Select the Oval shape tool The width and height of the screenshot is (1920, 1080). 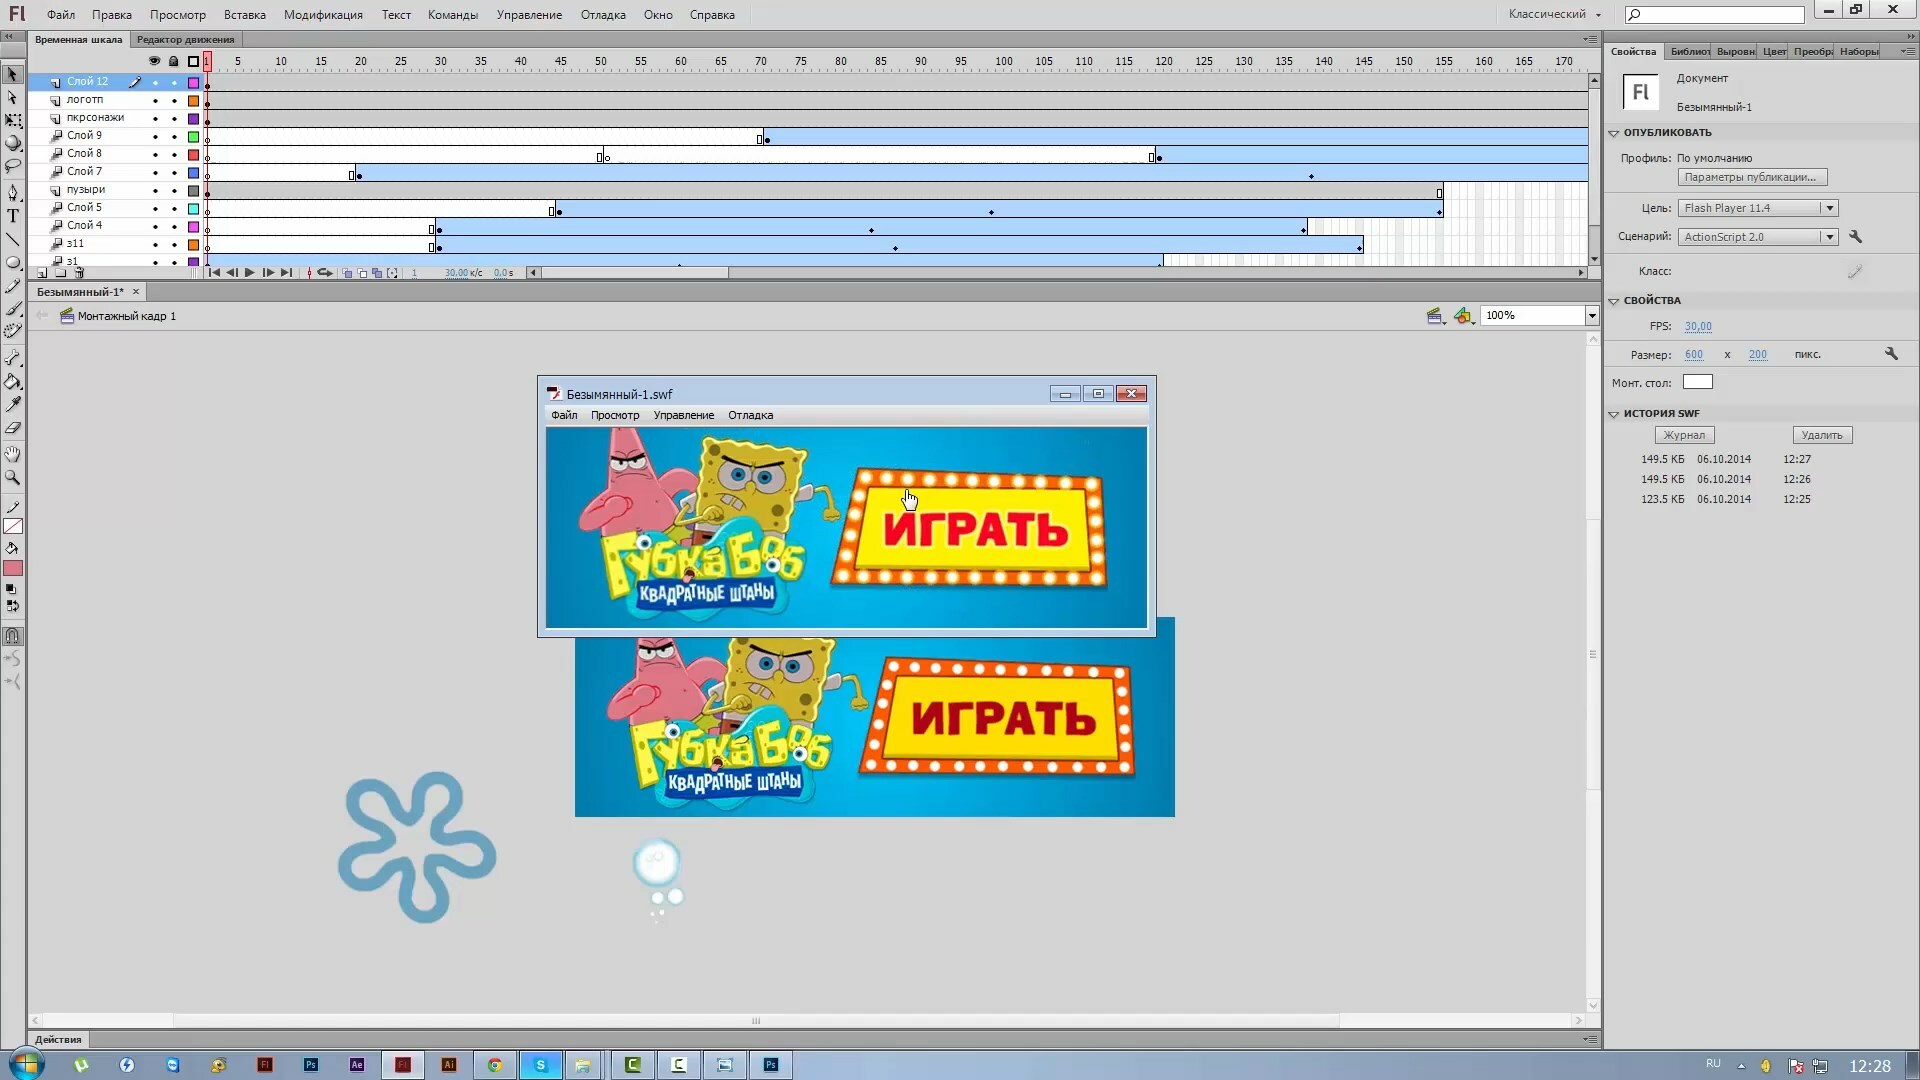point(12,263)
